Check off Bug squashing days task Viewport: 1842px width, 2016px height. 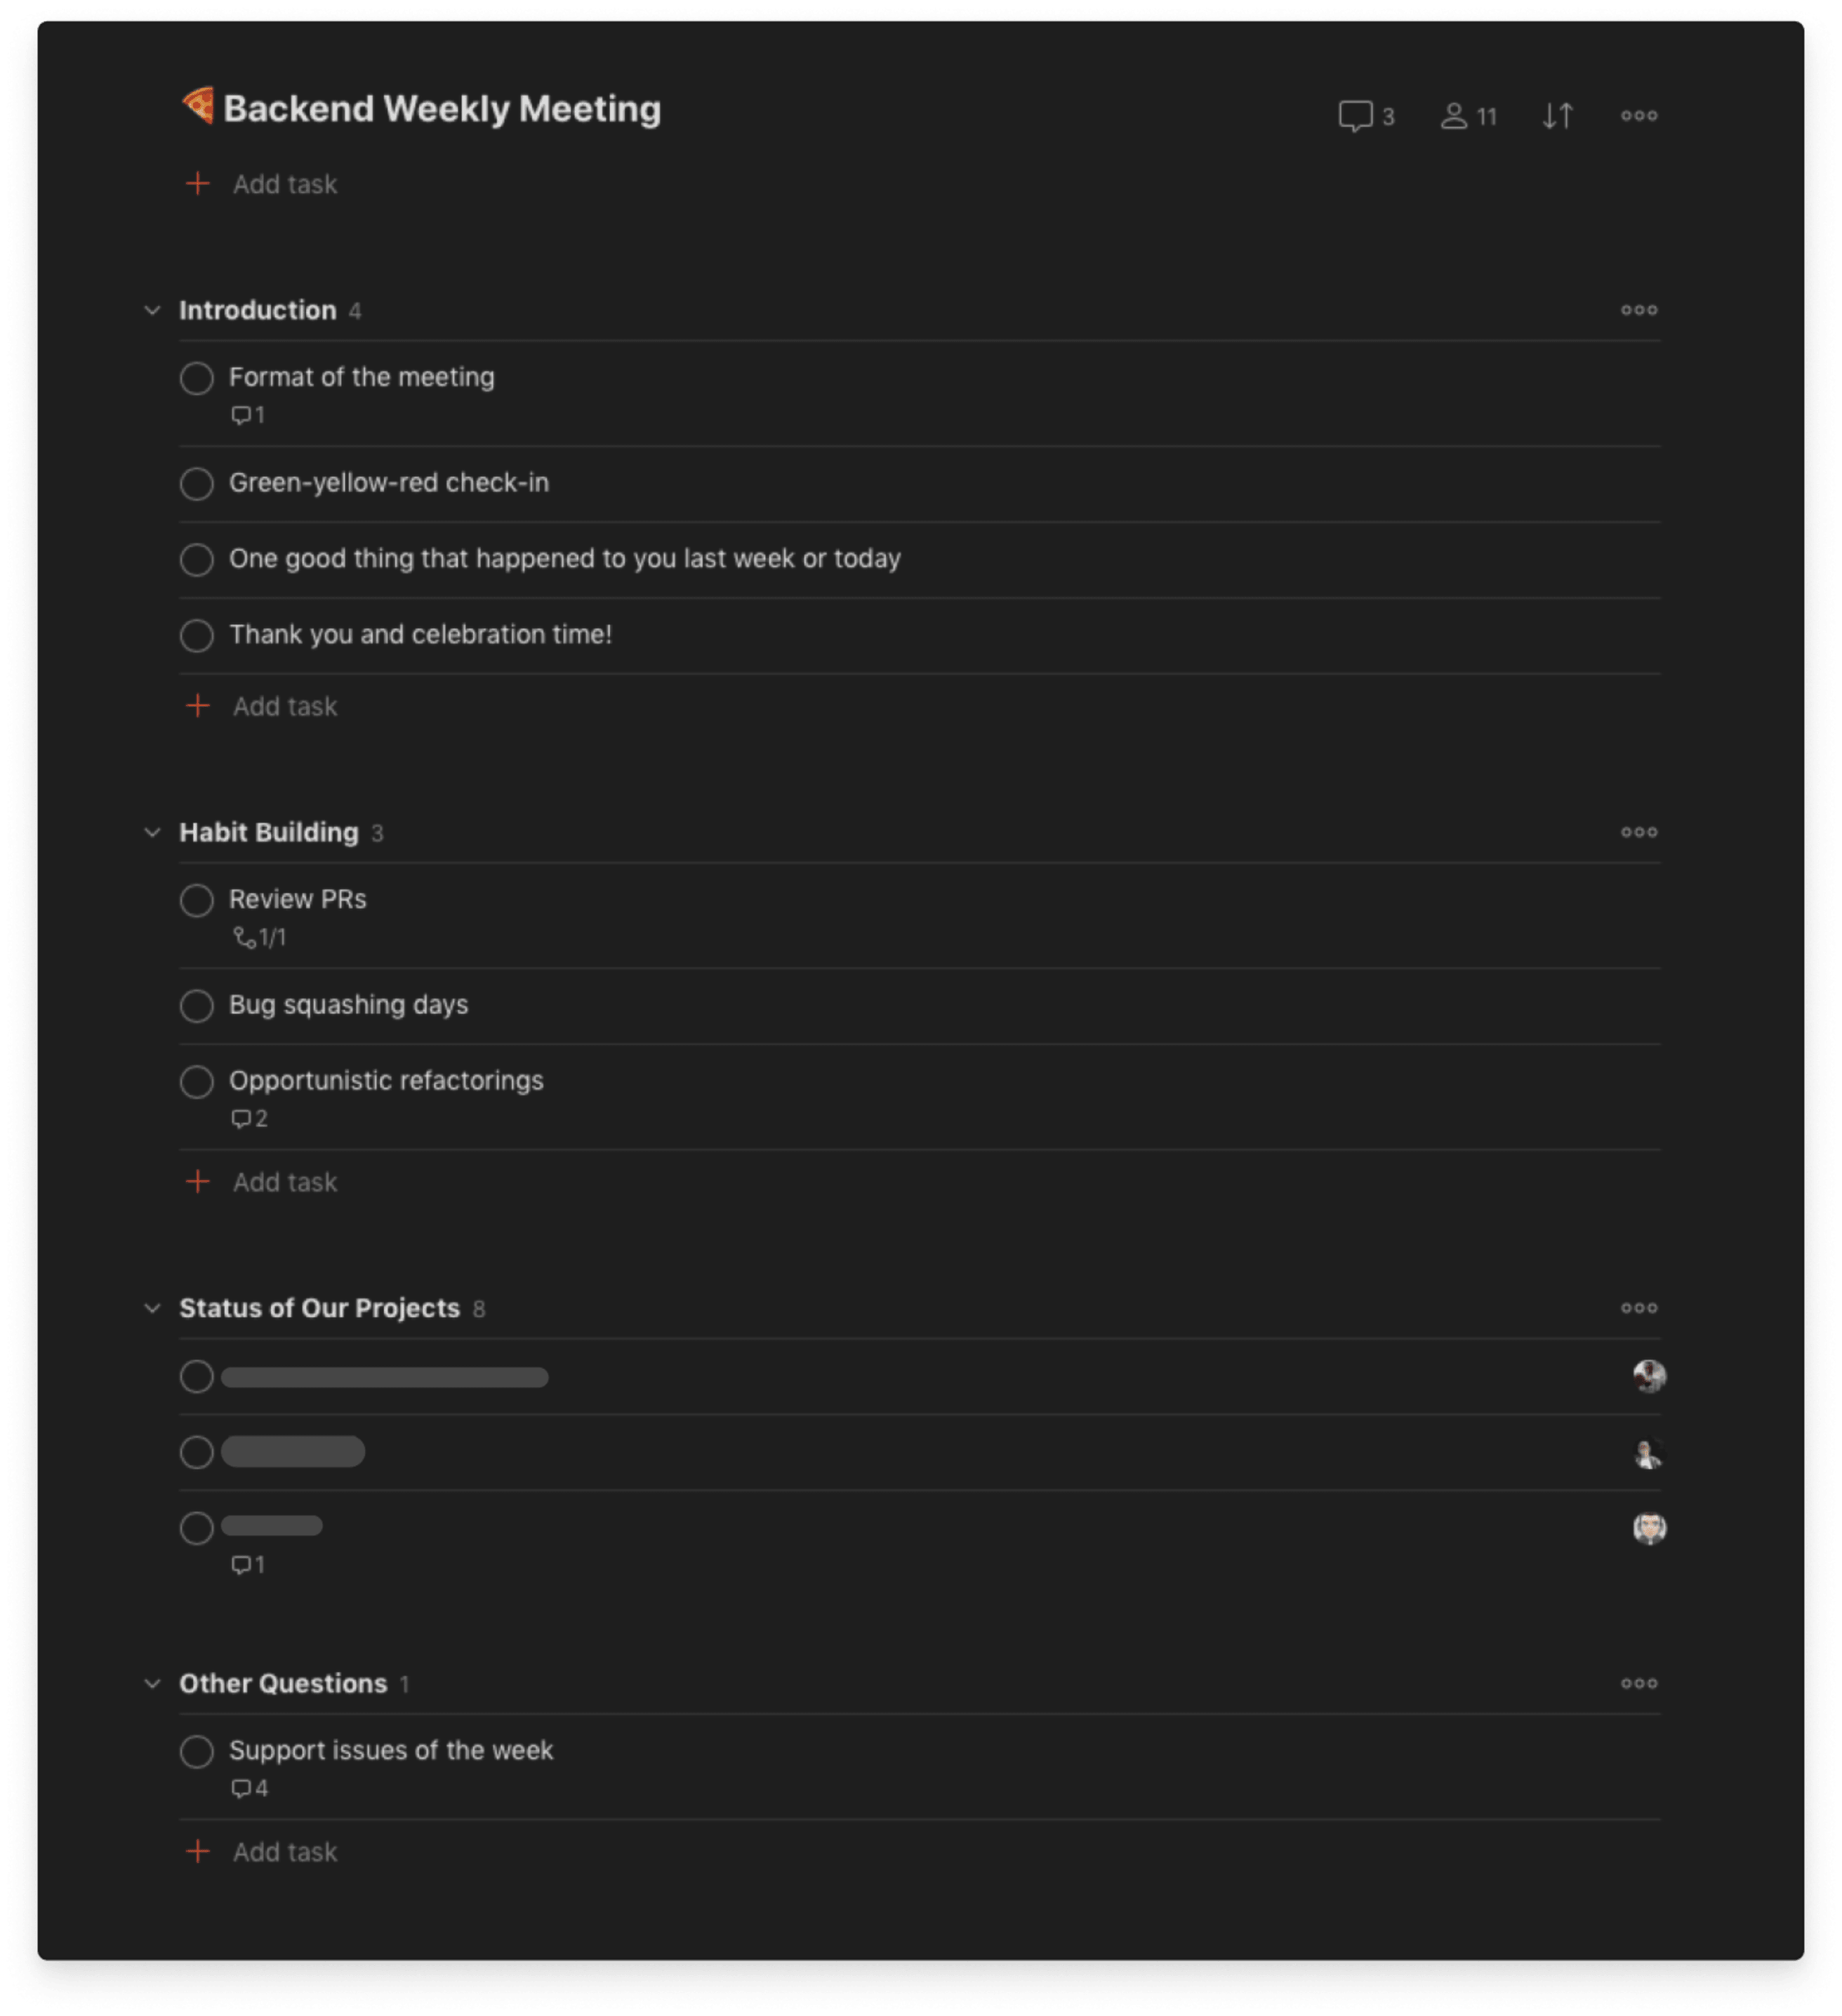[197, 1006]
